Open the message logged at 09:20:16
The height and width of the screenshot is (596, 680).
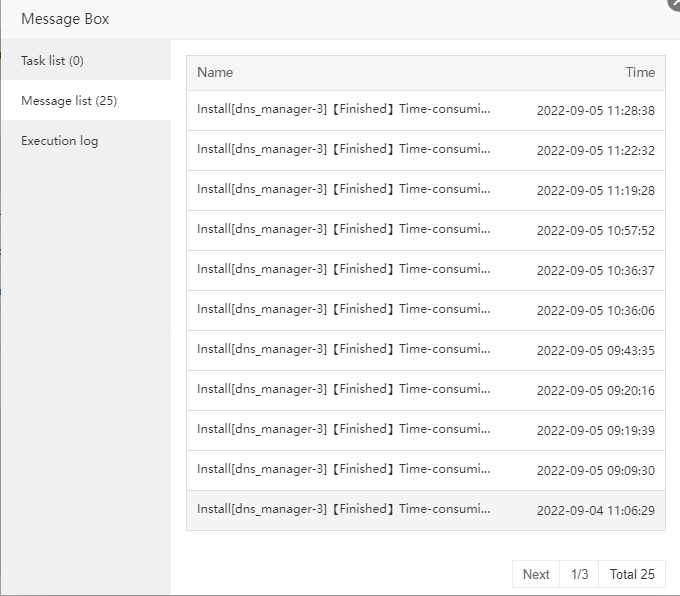(344, 390)
